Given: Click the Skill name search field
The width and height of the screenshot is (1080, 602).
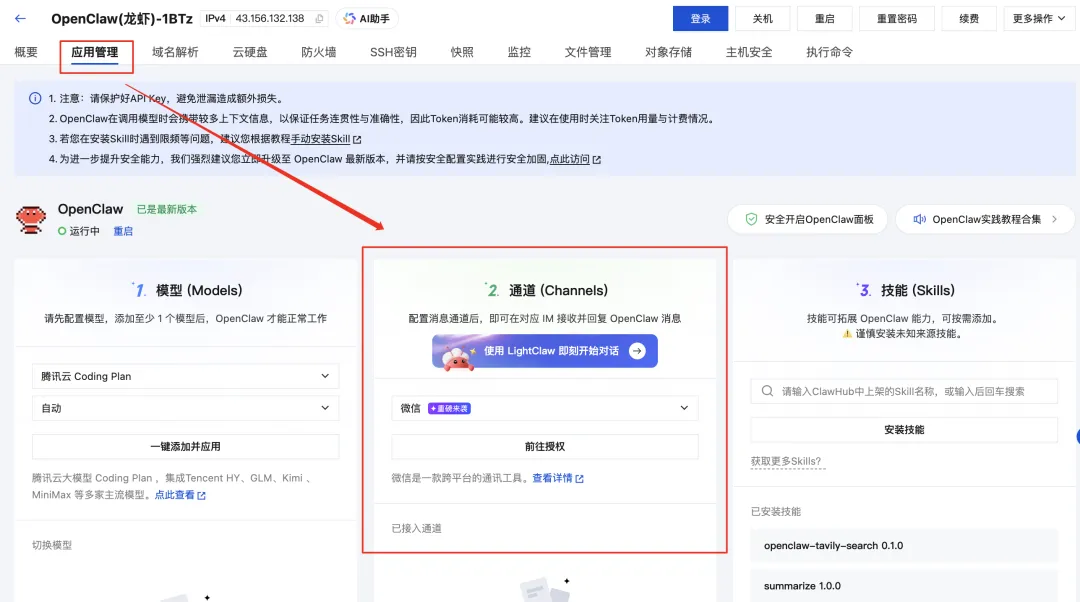Looking at the screenshot, I should tap(904, 391).
